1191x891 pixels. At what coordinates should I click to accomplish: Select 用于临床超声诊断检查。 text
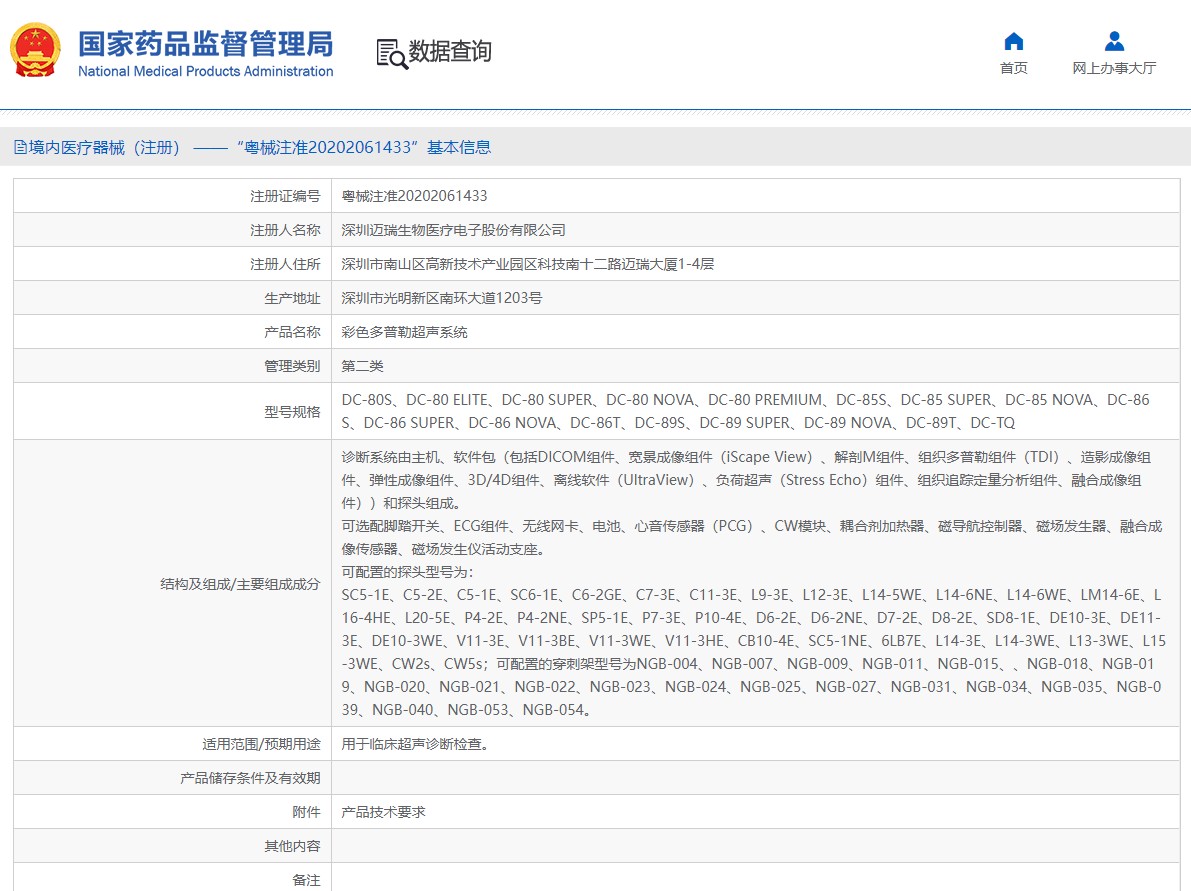415,744
